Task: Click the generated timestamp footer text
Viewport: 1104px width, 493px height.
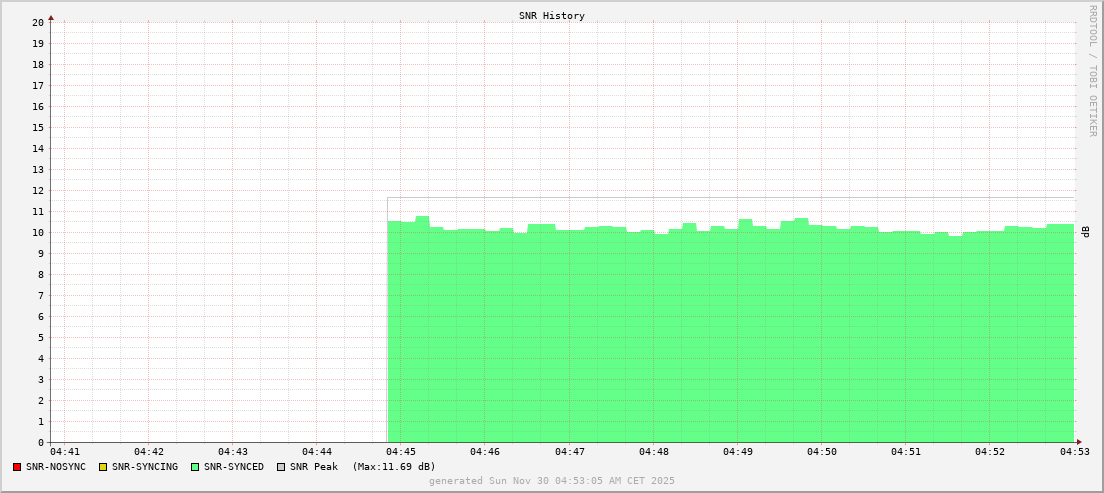Action: [552, 481]
